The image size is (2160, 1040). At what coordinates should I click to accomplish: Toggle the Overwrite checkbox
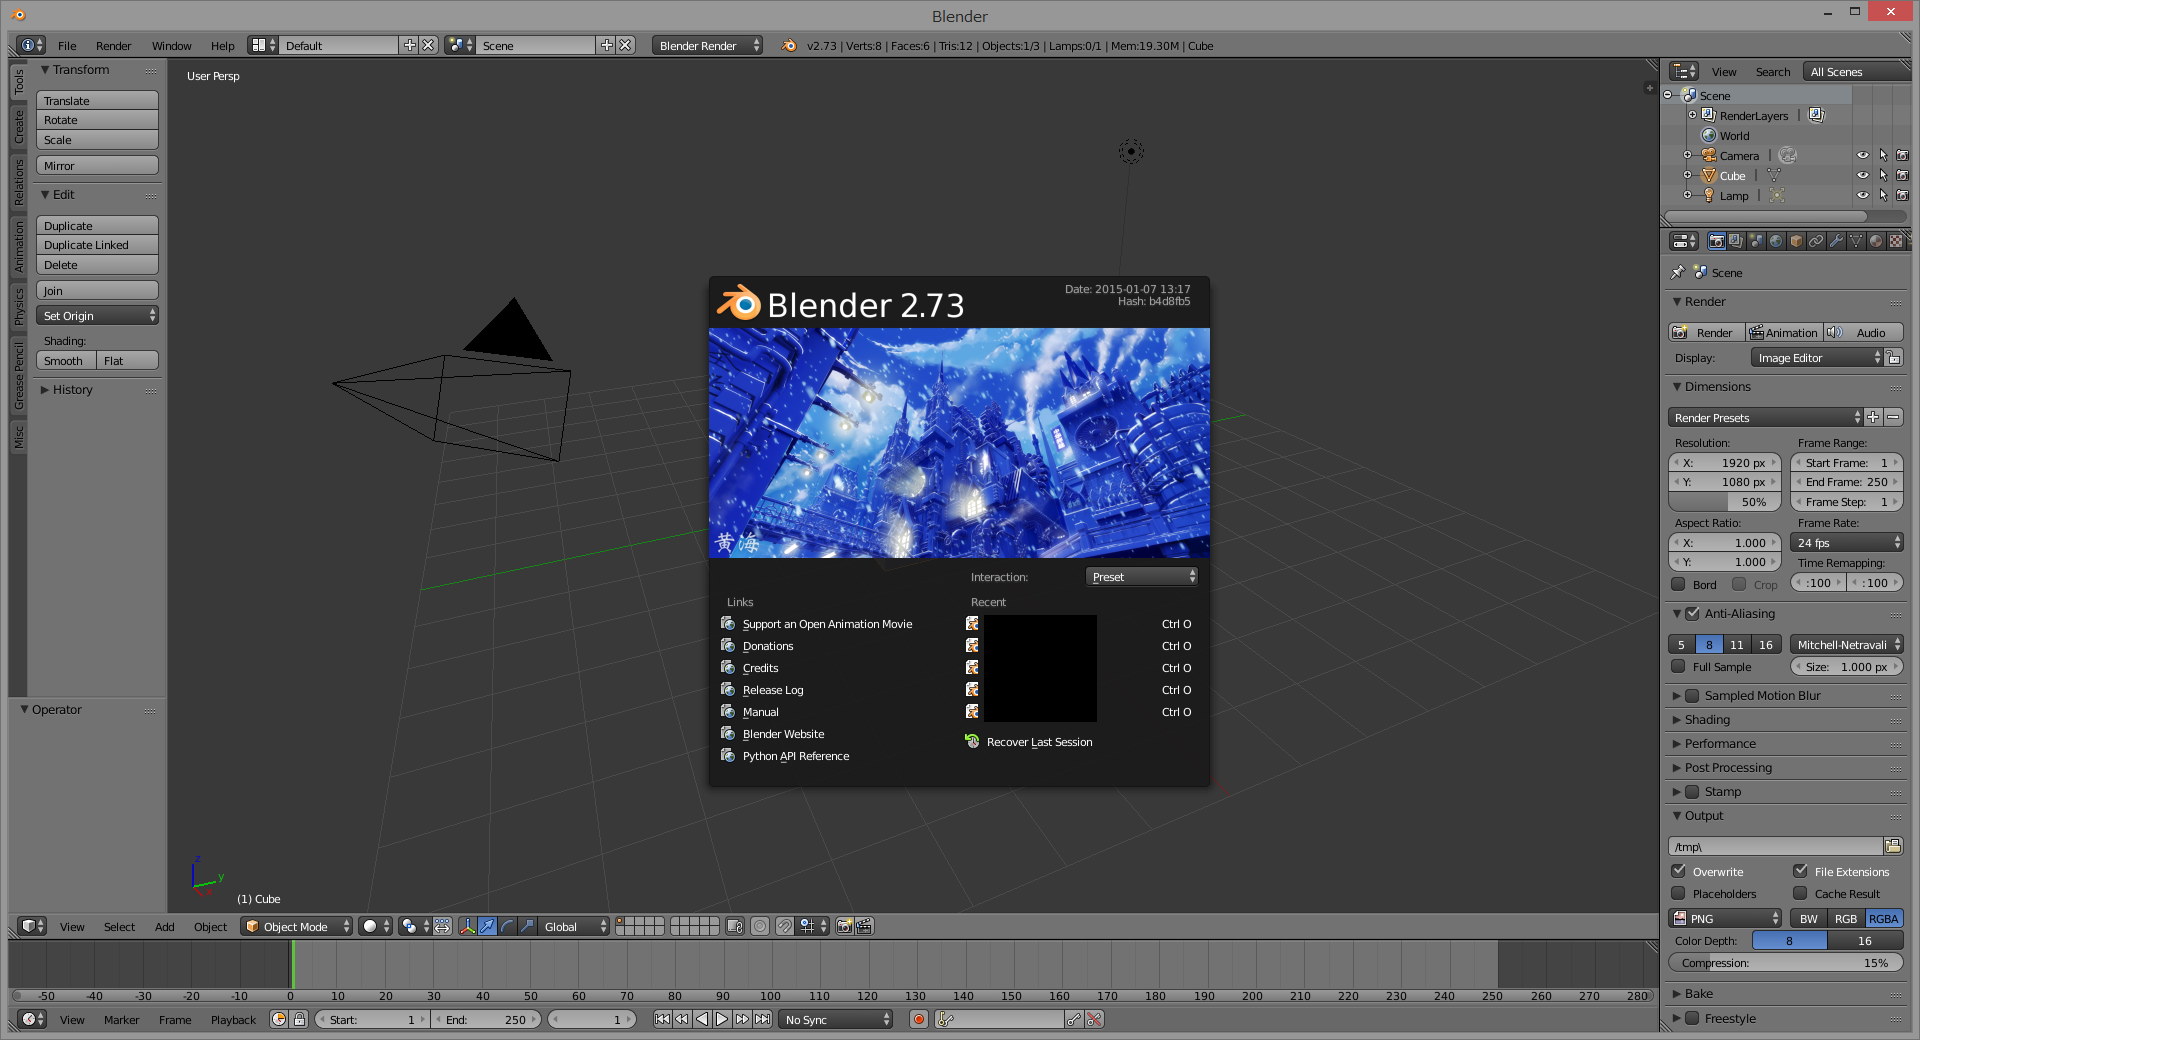1679,871
